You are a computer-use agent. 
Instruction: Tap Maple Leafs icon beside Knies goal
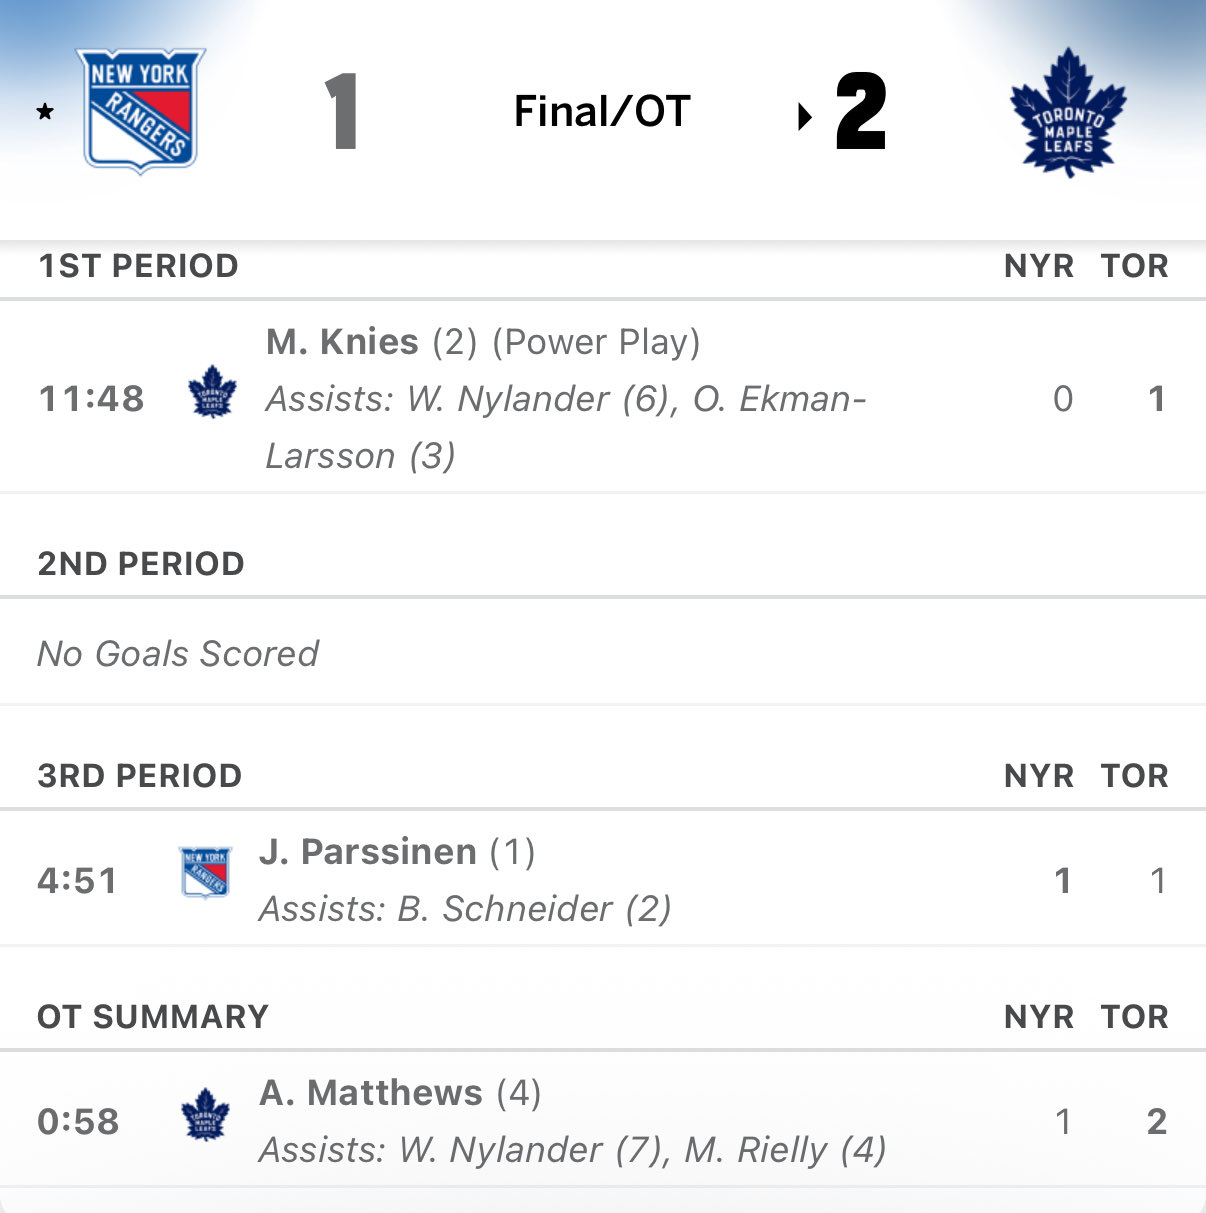click(x=212, y=391)
